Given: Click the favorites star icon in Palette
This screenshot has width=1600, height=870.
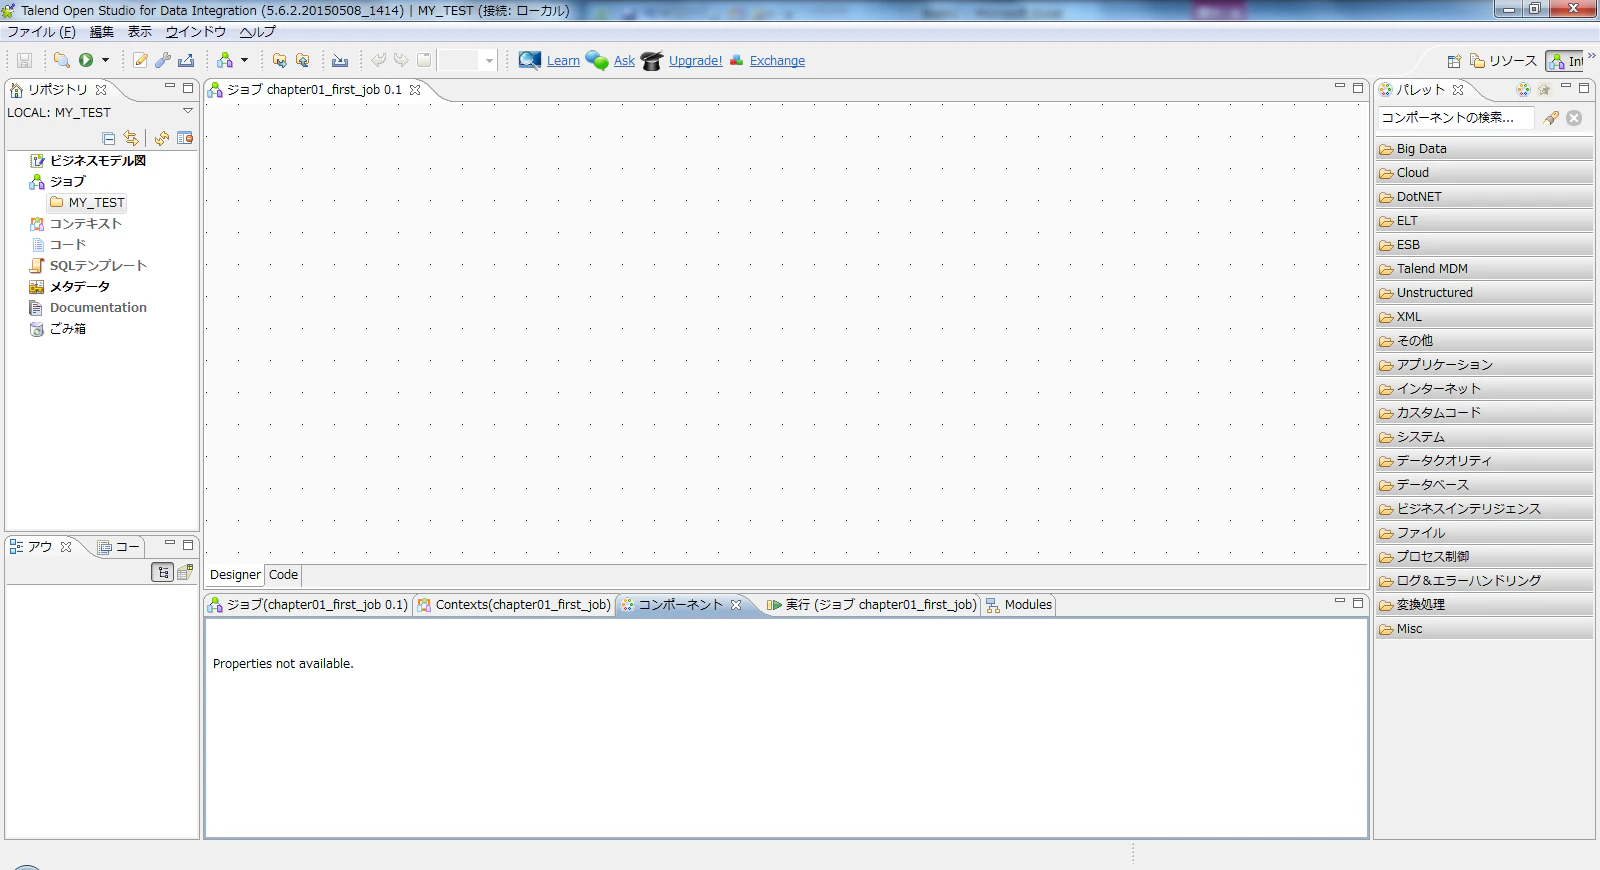Looking at the screenshot, I should click(1544, 89).
